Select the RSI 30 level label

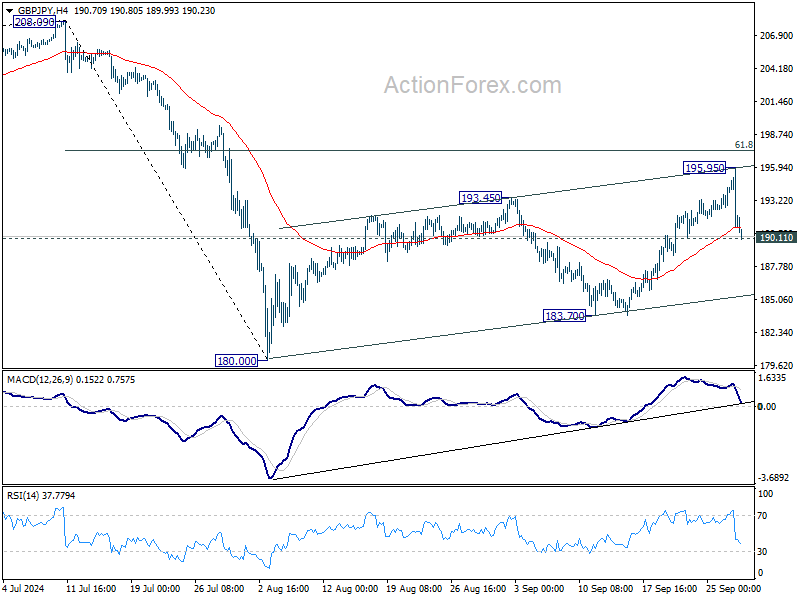[x=762, y=552]
